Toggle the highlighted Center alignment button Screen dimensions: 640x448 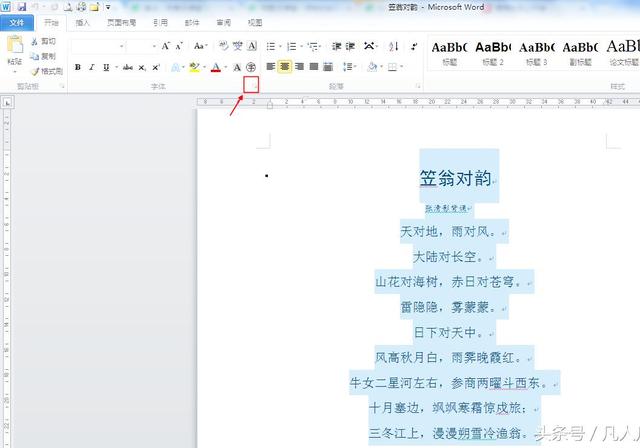(284, 67)
